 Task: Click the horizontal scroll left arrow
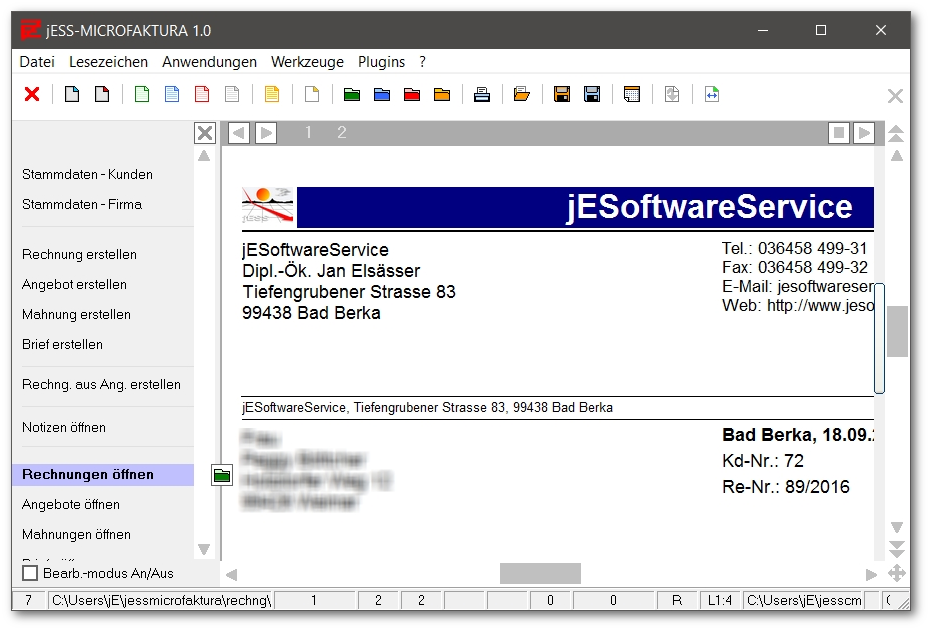coord(231,574)
